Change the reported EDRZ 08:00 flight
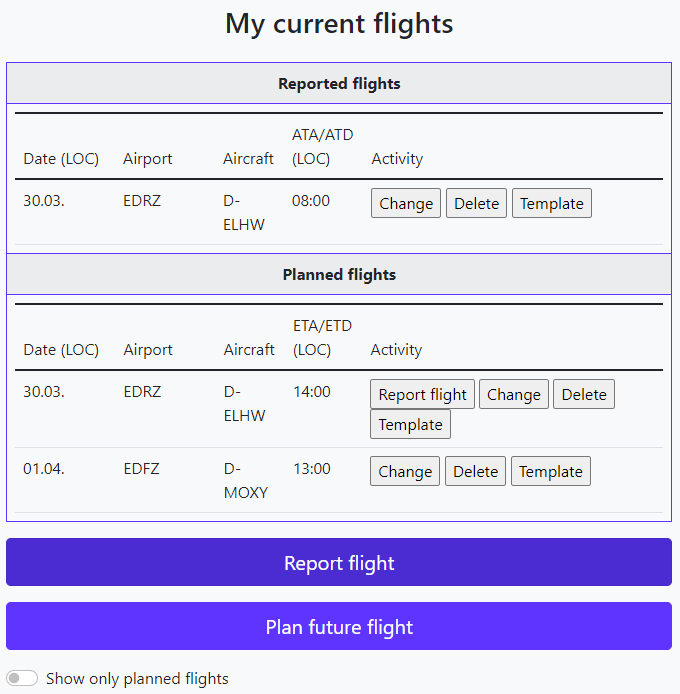This screenshot has width=680, height=694. [x=406, y=203]
